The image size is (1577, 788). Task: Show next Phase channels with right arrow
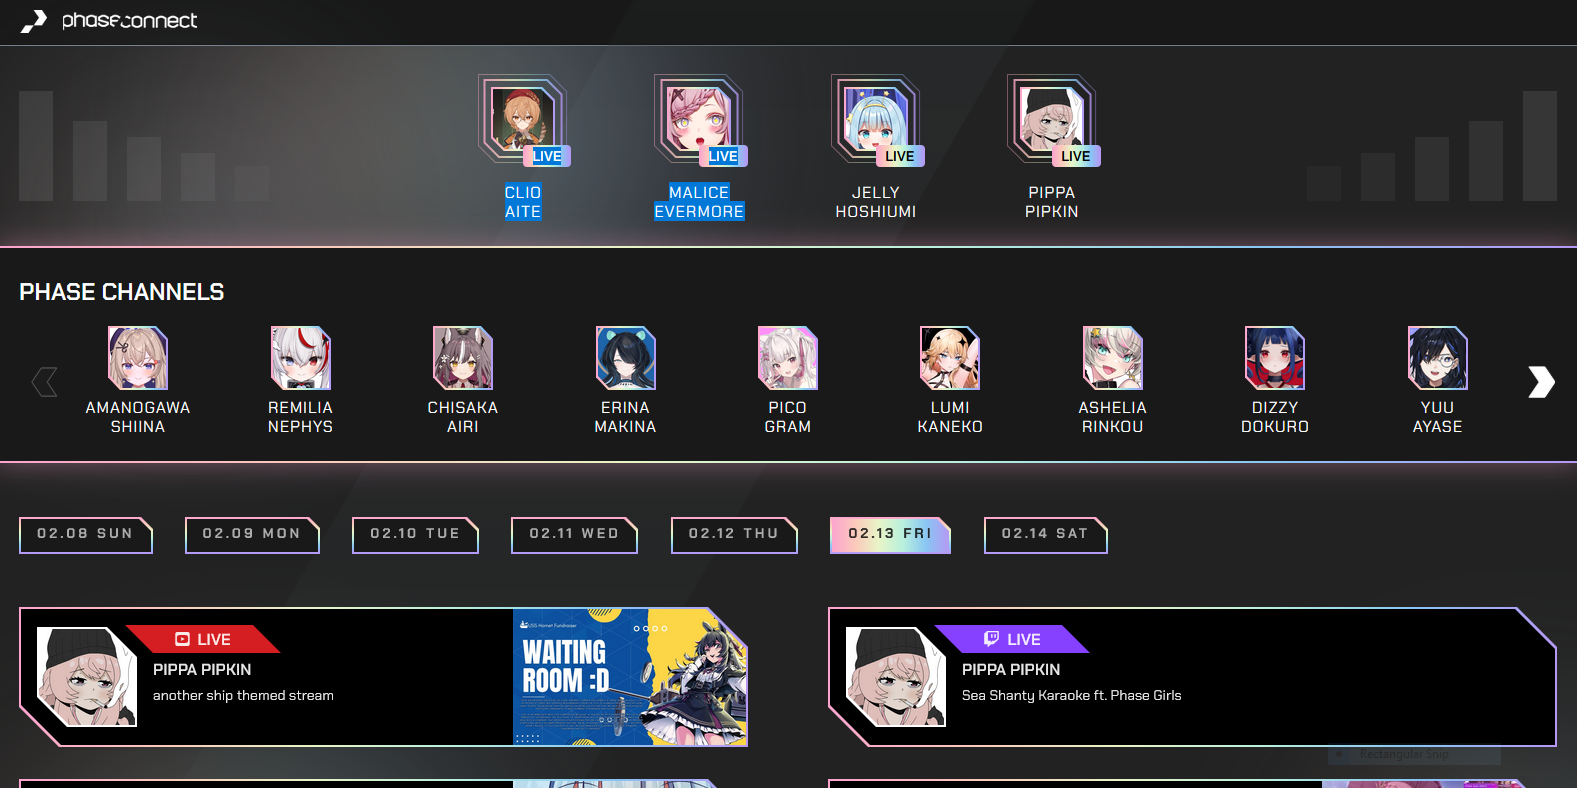(x=1541, y=381)
